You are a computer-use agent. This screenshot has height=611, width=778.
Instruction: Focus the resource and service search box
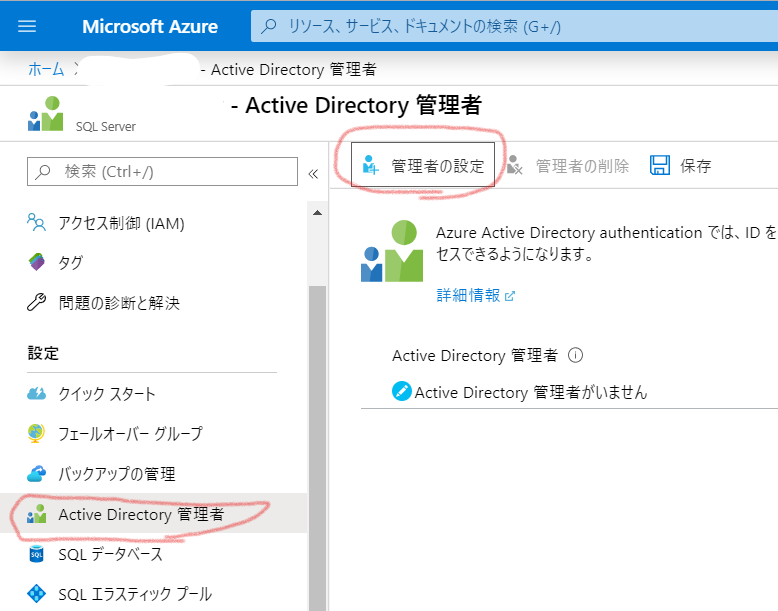514,26
